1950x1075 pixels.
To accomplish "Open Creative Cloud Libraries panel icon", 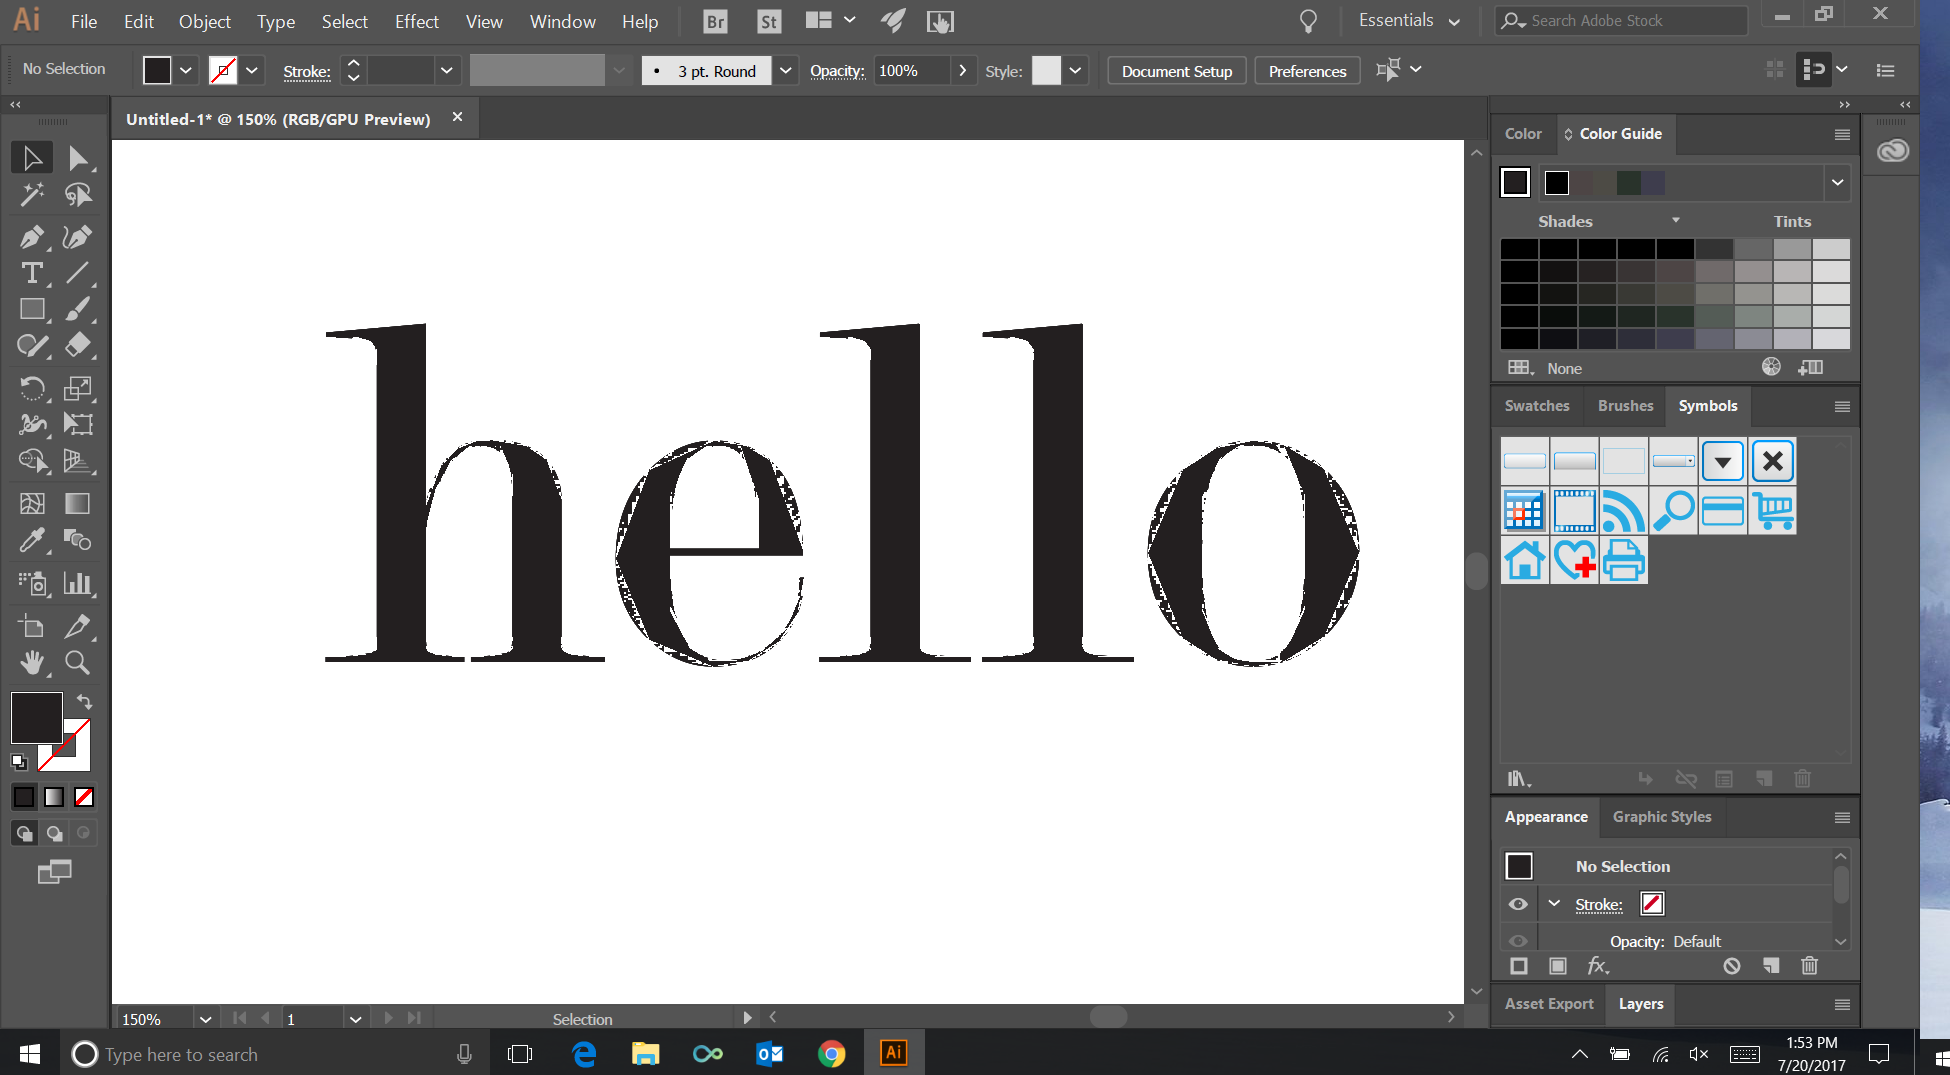I will (1893, 151).
